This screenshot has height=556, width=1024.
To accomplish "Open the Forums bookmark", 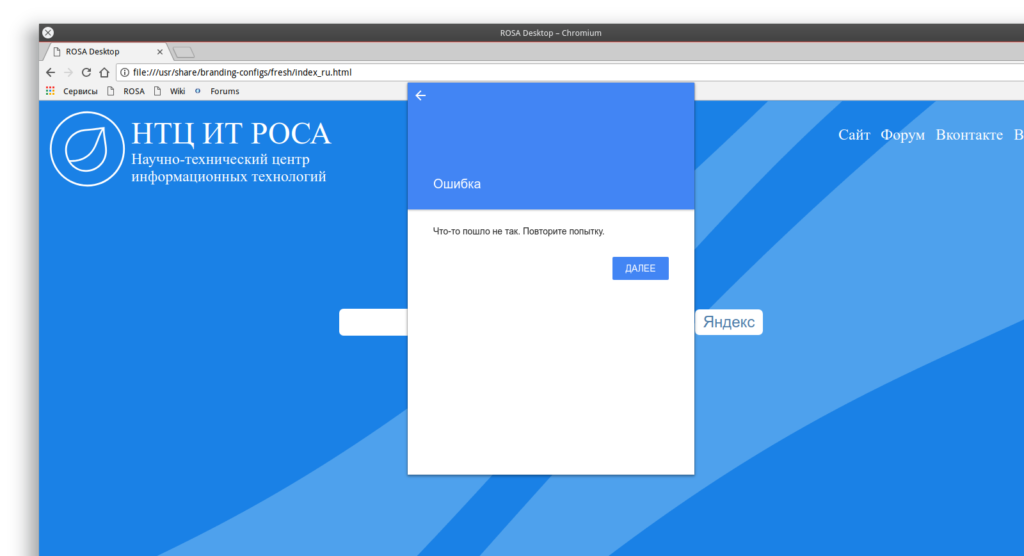I will pyautogui.click(x=224, y=91).
